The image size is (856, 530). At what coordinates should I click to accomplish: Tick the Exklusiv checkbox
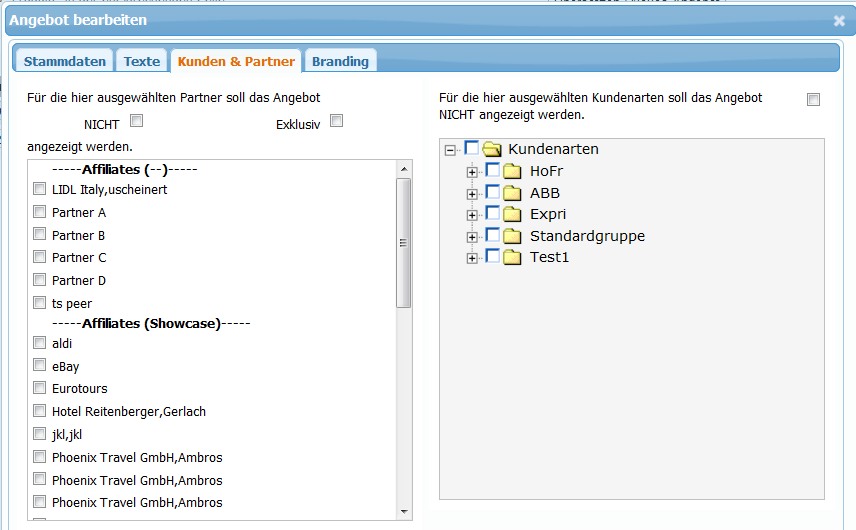[337, 122]
